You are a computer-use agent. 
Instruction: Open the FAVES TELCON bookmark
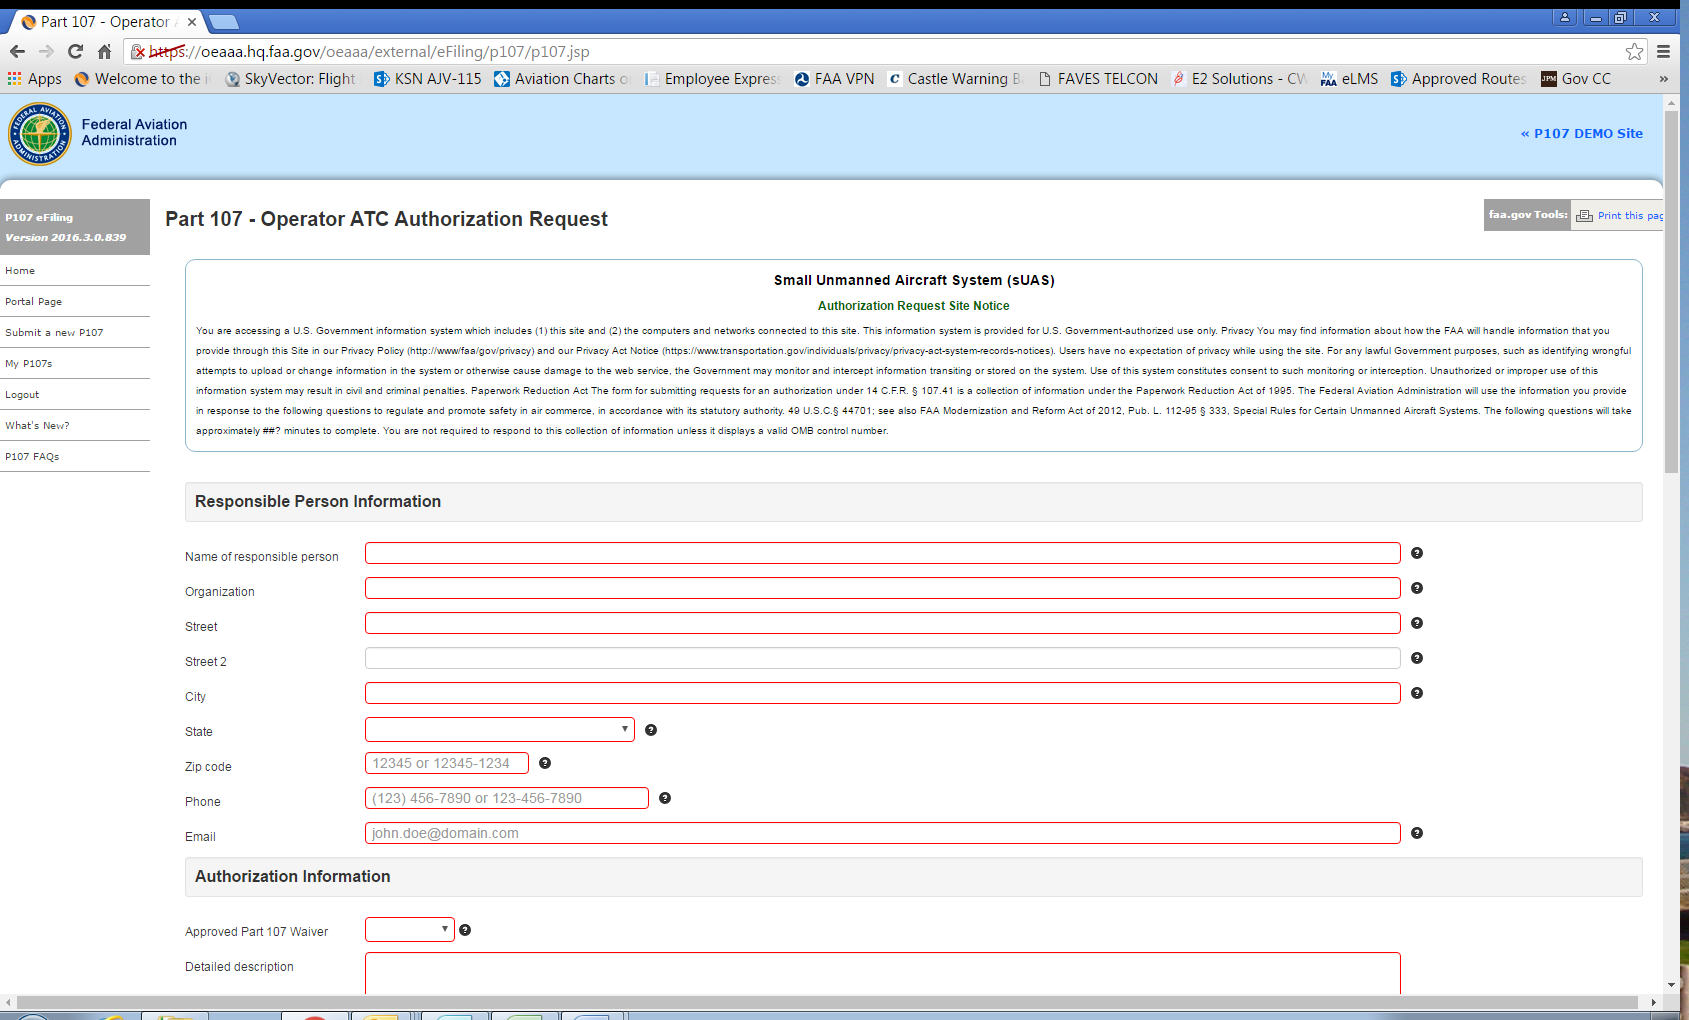tap(1098, 79)
